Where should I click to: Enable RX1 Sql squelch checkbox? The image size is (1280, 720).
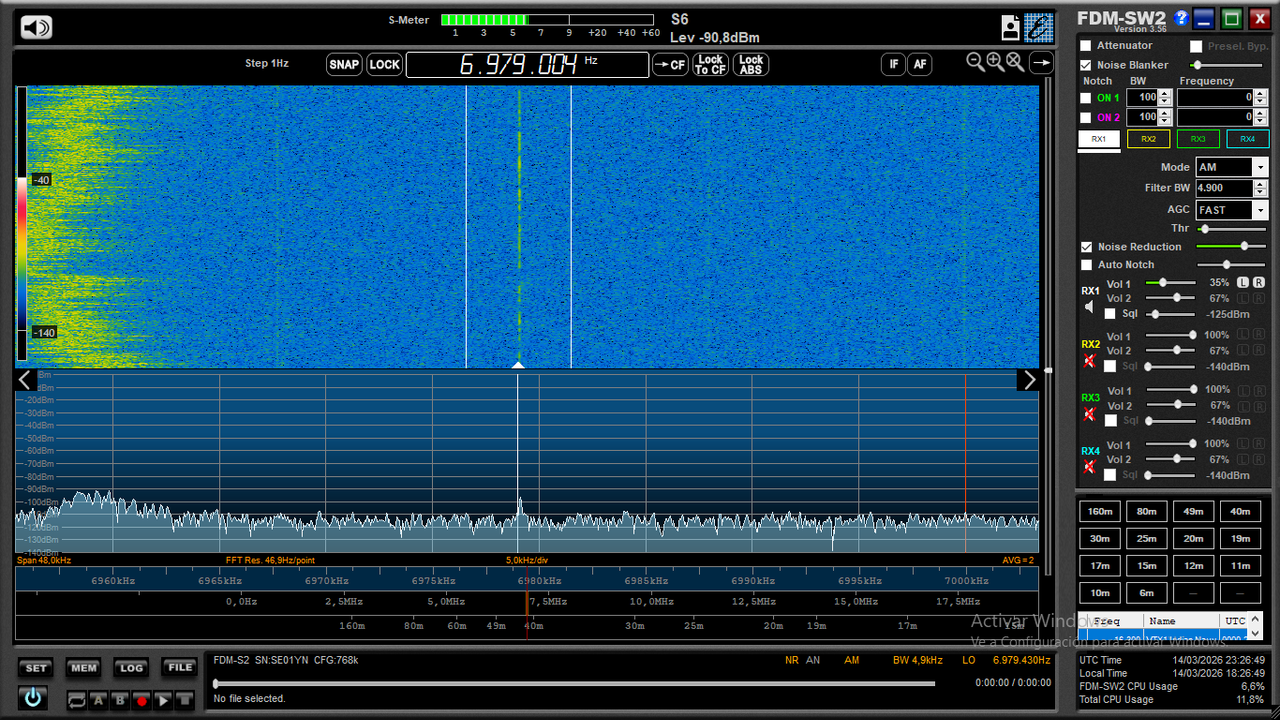pos(1110,314)
